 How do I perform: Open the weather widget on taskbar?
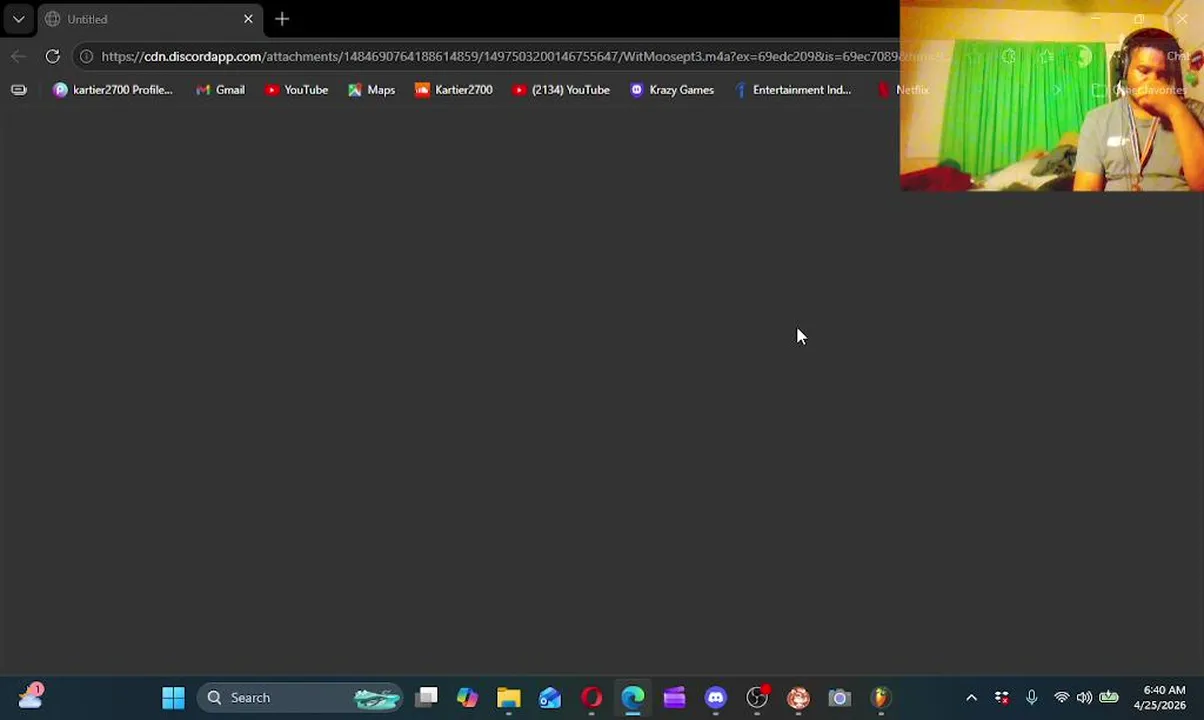click(30, 696)
